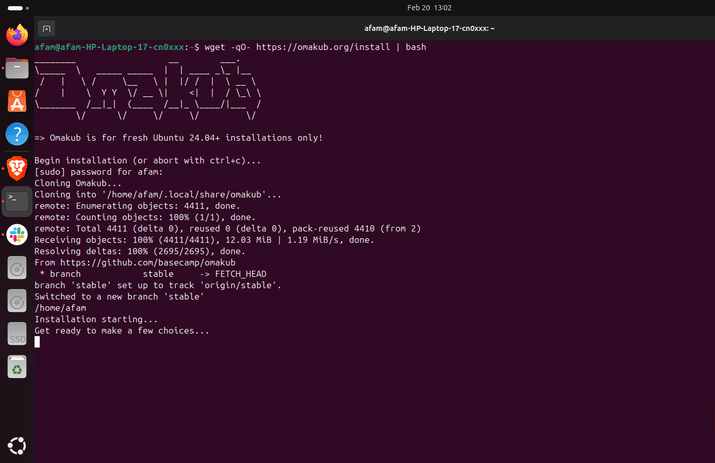Launch the Brave browser dock icon

coord(17,168)
